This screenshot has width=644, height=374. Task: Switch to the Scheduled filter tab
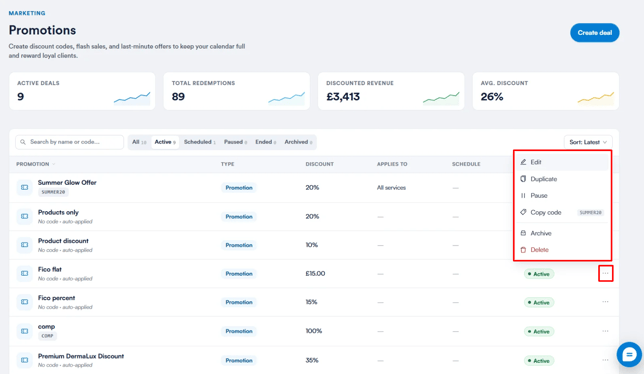coord(200,142)
